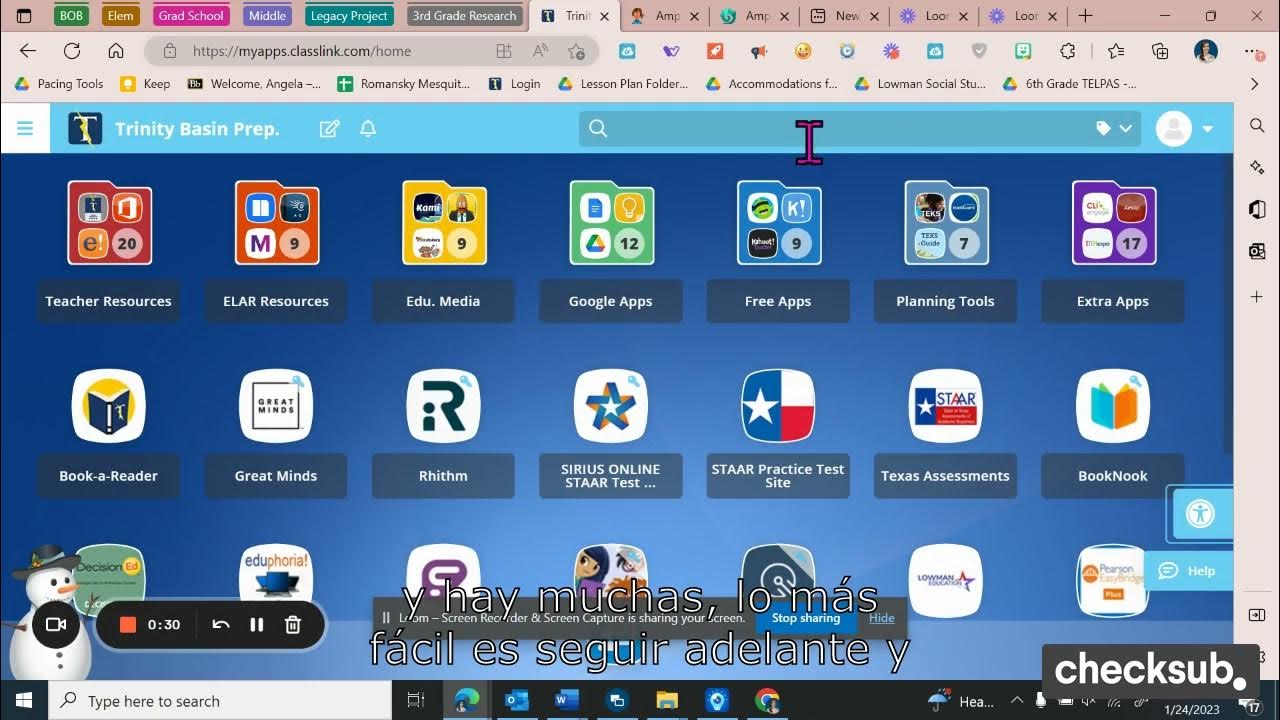Viewport: 1280px width, 720px height.
Task: Click the user avatar in ClassLink header
Action: 1174,128
